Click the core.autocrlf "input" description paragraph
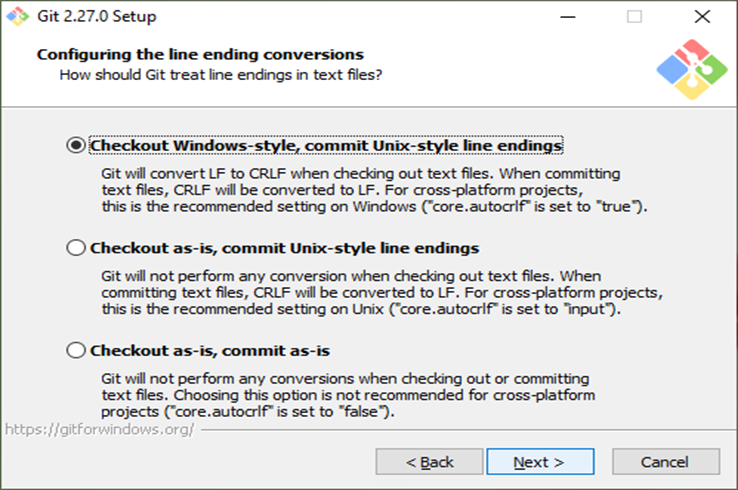 pyautogui.click(x=382, y=292)
